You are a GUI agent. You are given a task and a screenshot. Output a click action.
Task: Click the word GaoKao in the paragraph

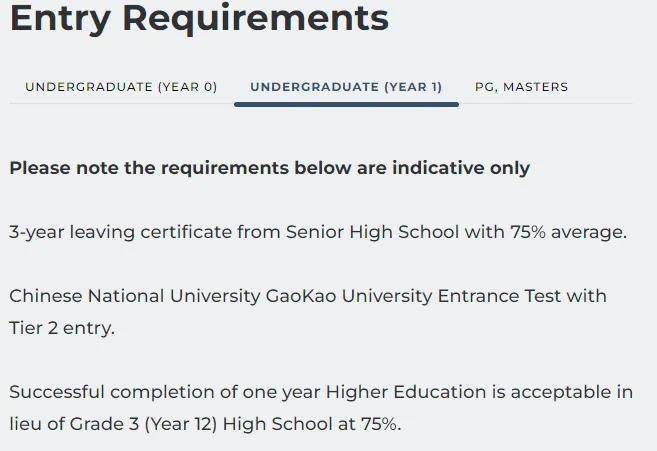(301, 296)
